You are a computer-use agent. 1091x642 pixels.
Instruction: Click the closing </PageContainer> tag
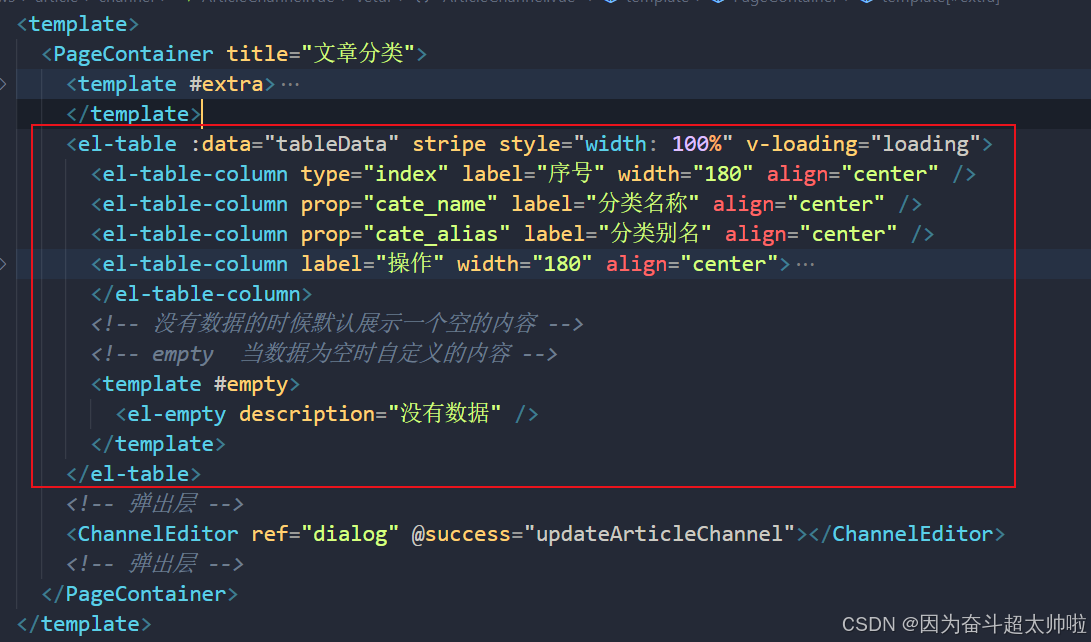pos(140,593)
